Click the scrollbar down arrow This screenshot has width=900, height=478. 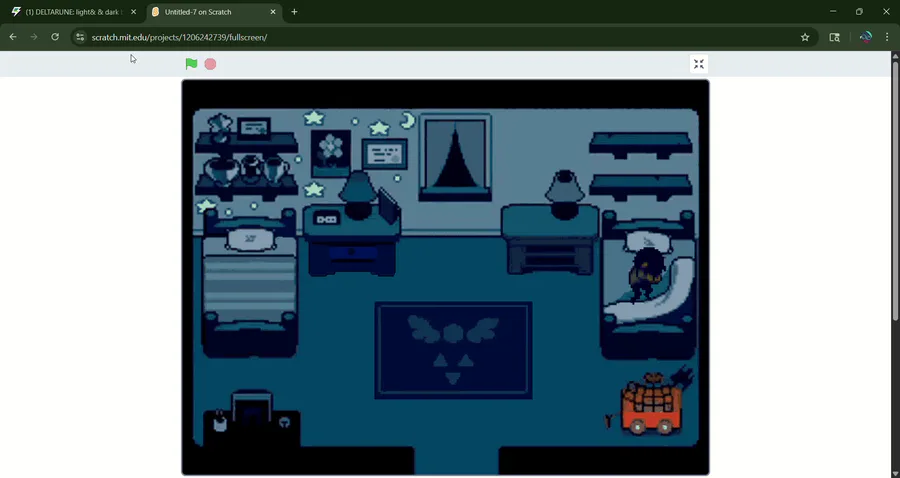(895, 473)
